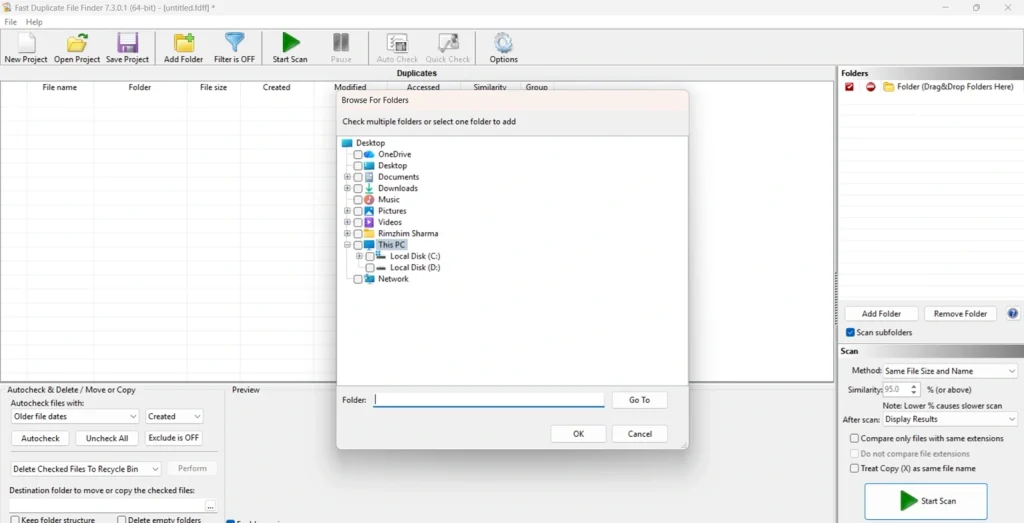Sort by Created column header
Screen dimensions: 1024x523
pyautogui.click(x=276, y=87)
